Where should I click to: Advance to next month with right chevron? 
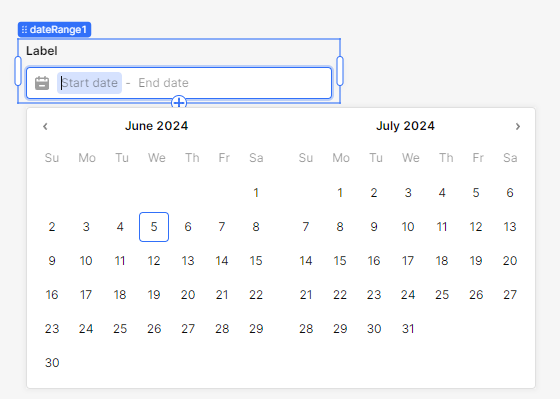coord(518,126)
